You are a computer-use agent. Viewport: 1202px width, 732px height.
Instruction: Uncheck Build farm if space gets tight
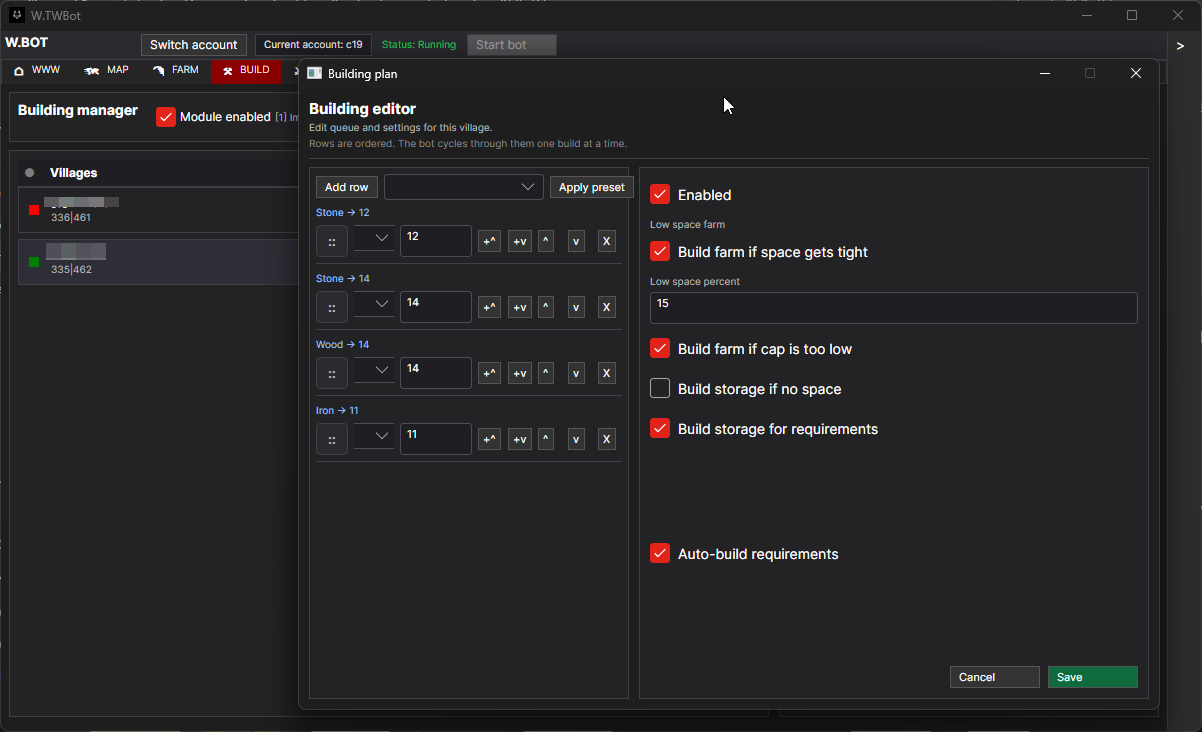point(660,251)
